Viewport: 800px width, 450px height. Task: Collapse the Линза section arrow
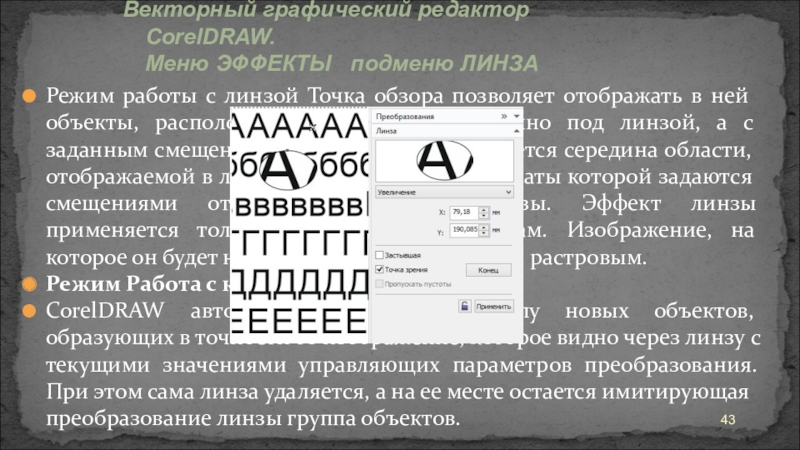[516, 131]
